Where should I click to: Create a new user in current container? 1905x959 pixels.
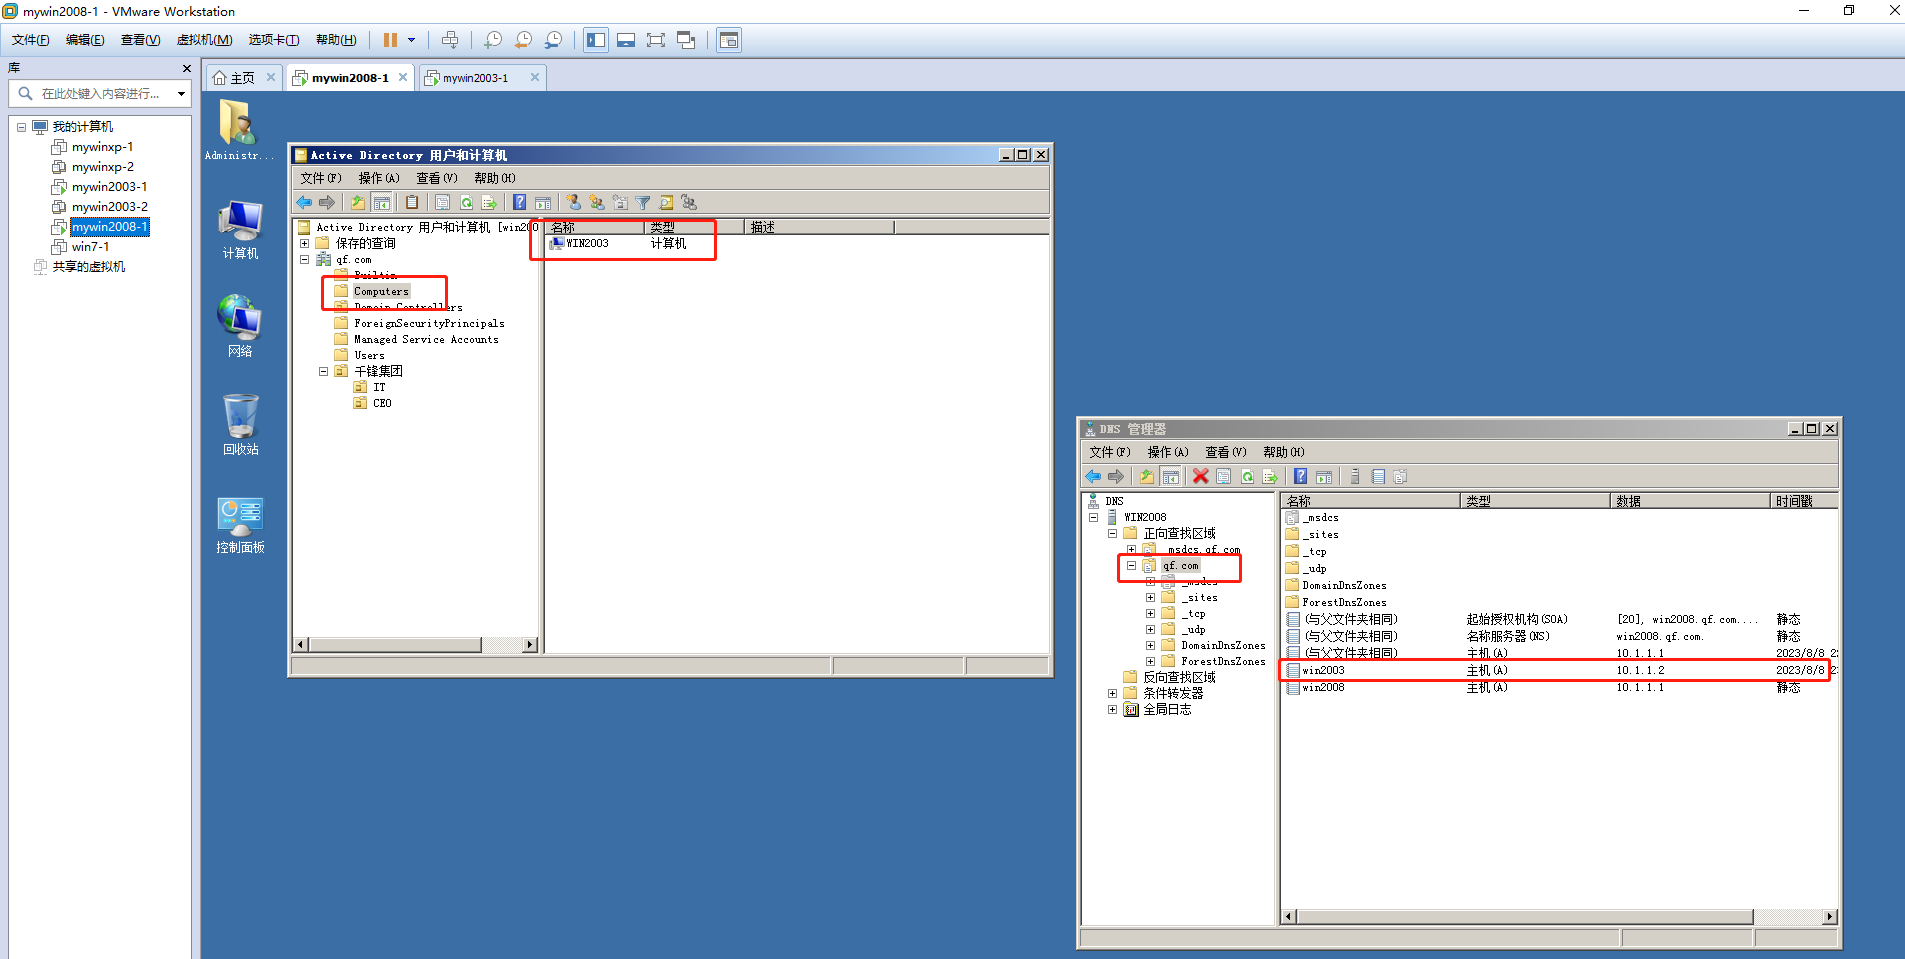pos(573,202)
